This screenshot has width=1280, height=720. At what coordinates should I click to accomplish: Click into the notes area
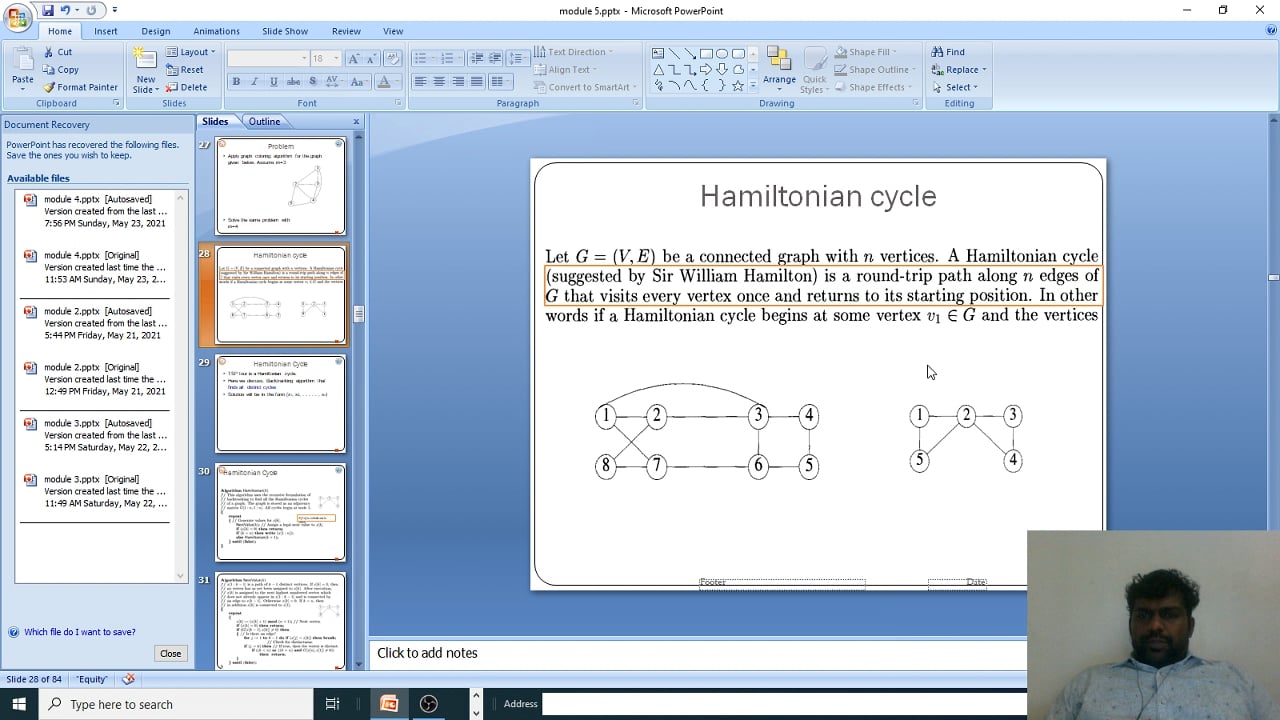[700, 653]
